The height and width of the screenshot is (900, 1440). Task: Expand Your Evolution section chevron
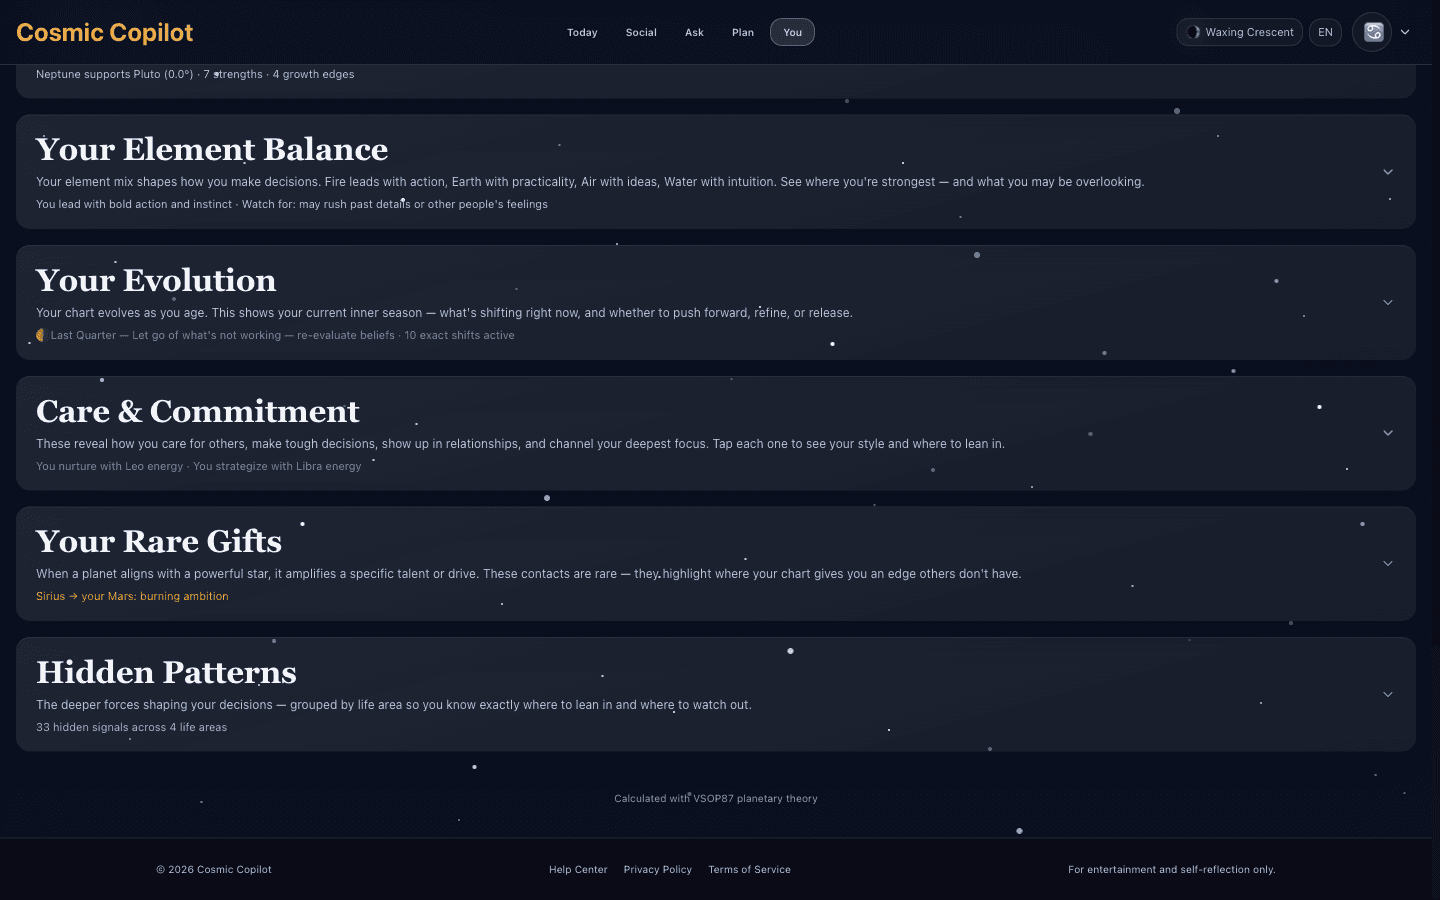point(1388,302)
